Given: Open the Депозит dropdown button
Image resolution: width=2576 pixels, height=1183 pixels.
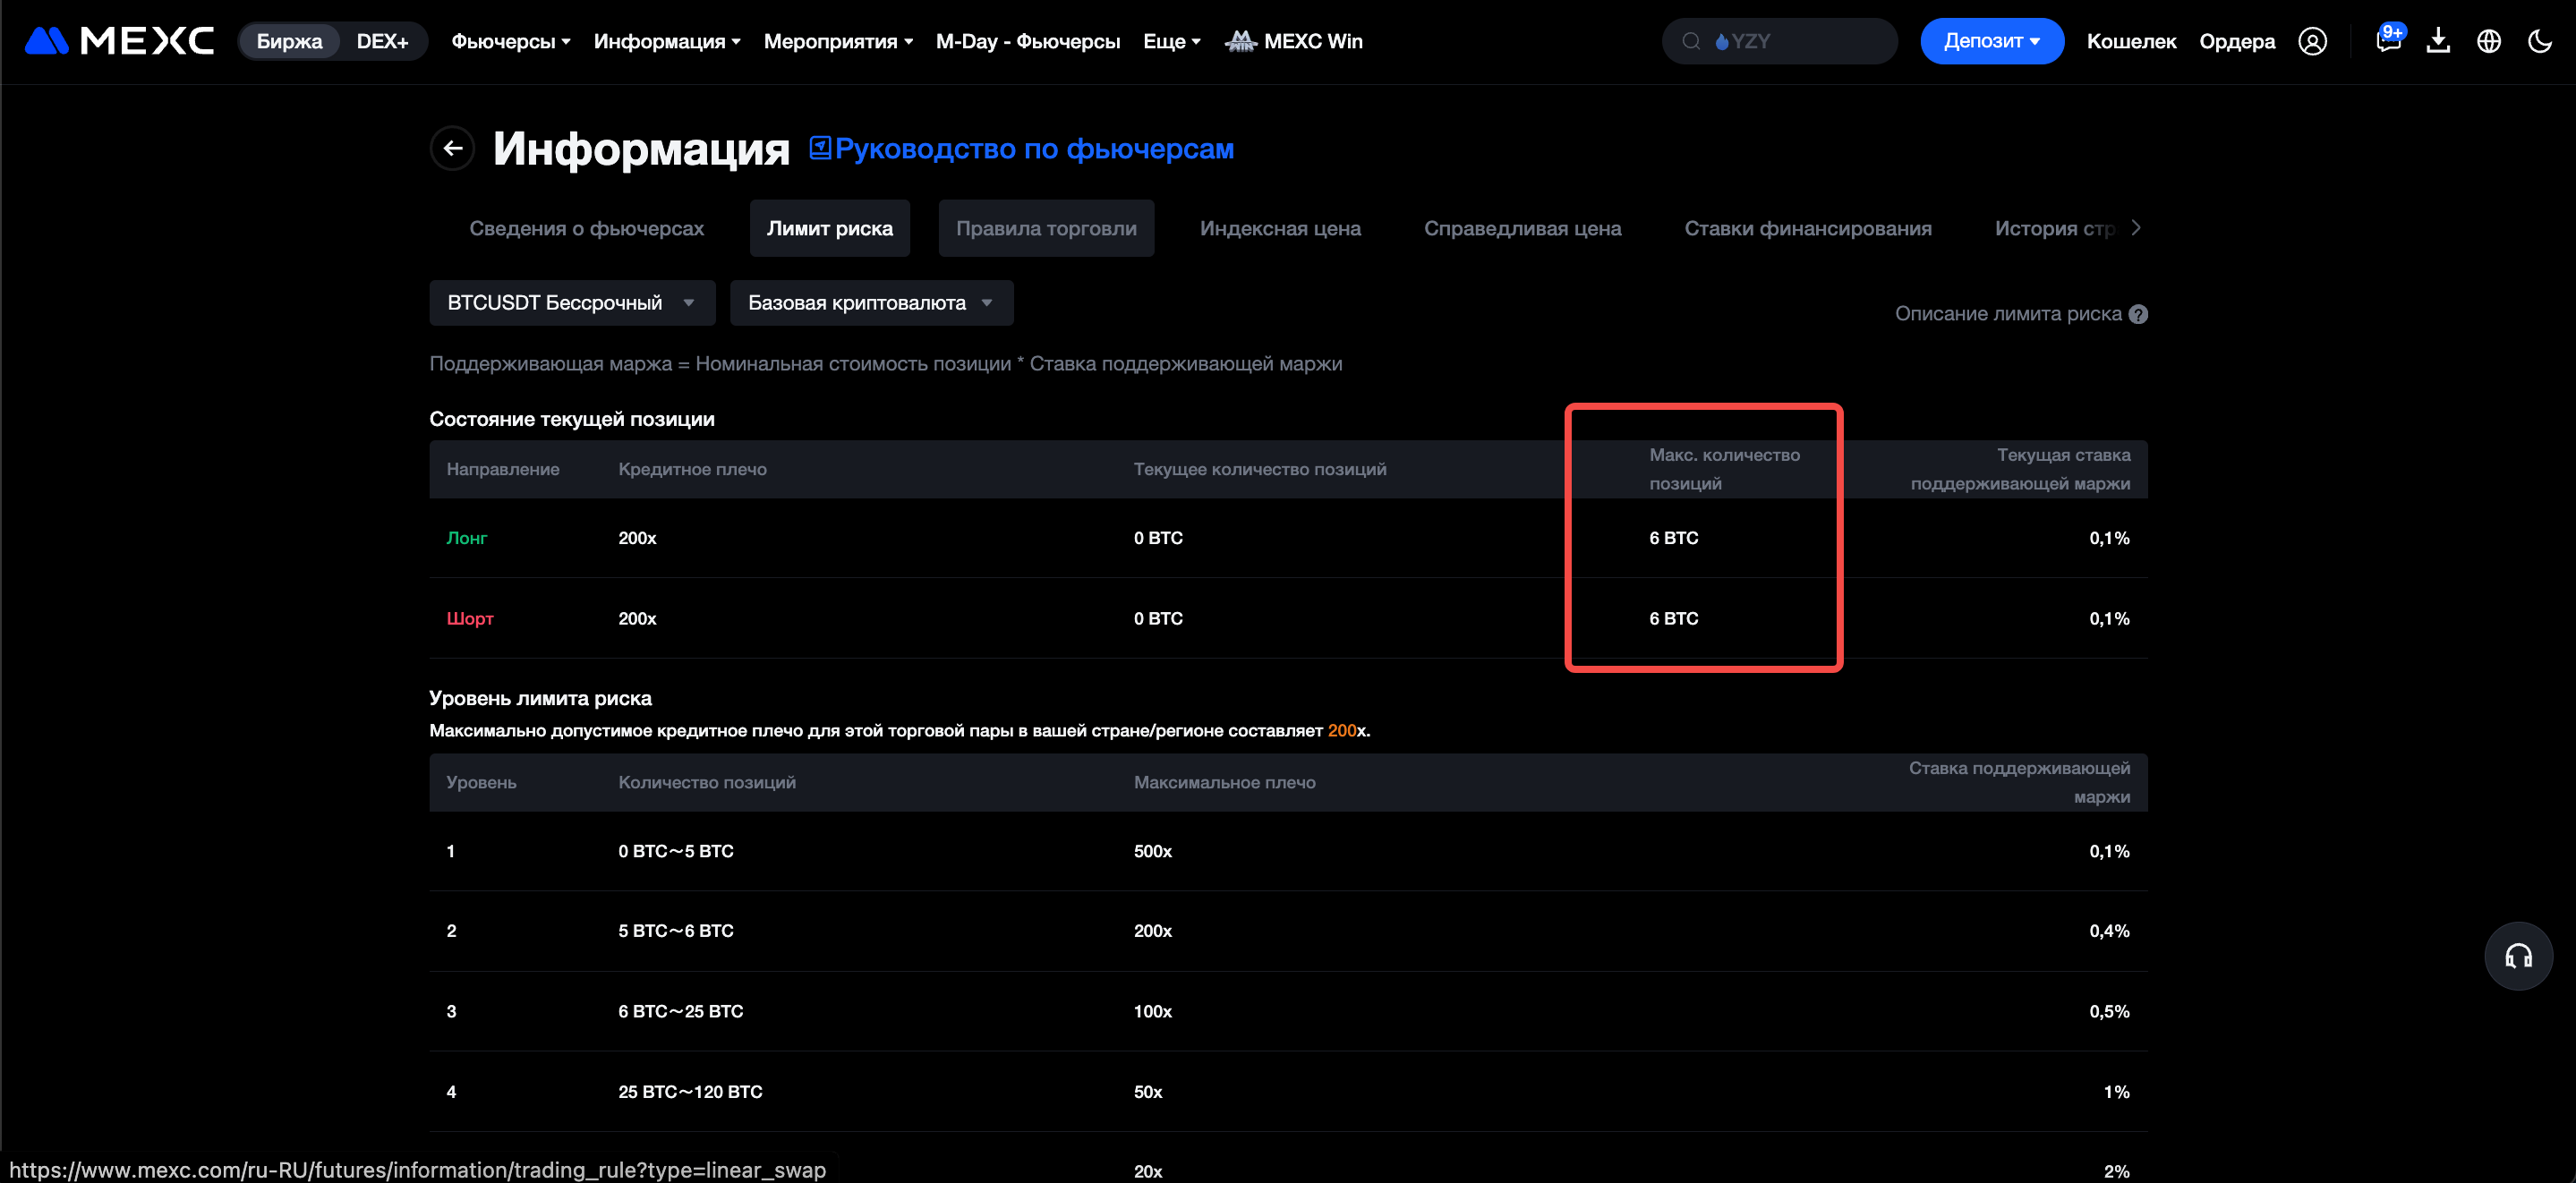Looking at the screenshot, I should (1991, 41).
